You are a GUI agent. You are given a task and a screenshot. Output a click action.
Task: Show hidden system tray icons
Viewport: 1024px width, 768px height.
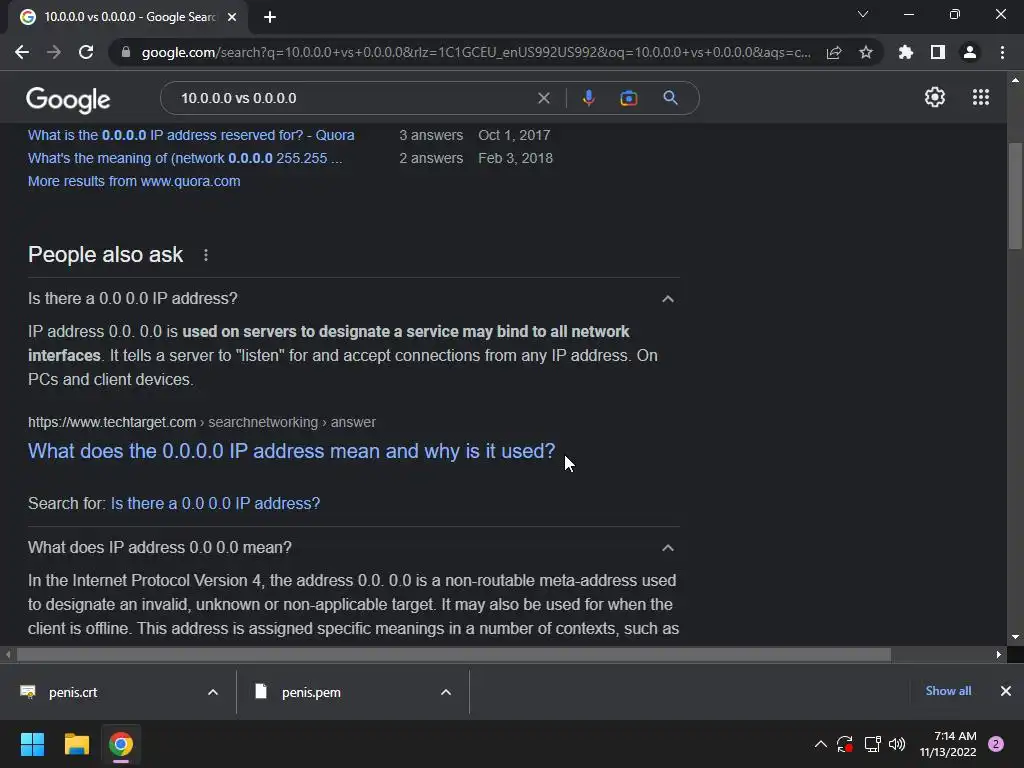coord(821,744)
